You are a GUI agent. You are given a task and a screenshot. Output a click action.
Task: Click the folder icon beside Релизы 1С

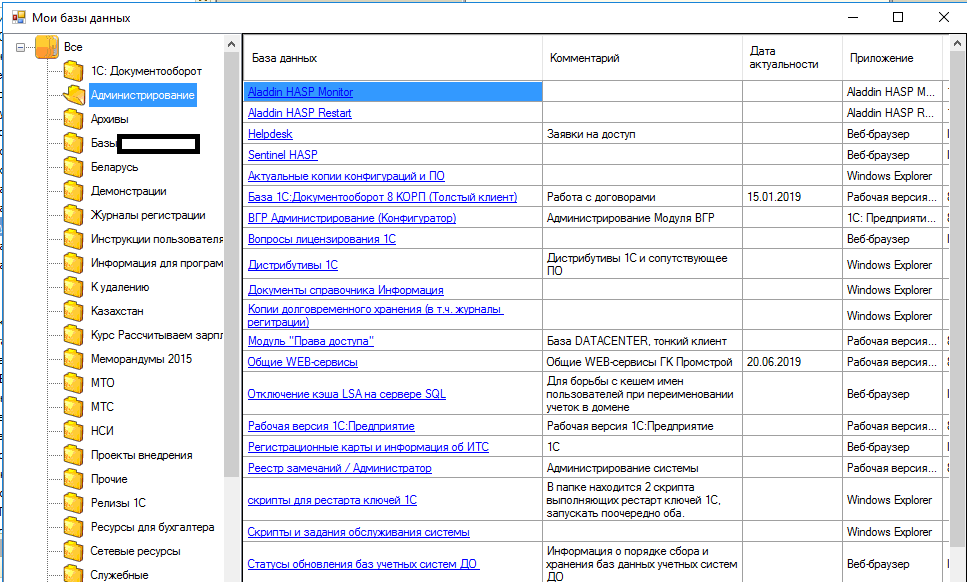[73, 503]
